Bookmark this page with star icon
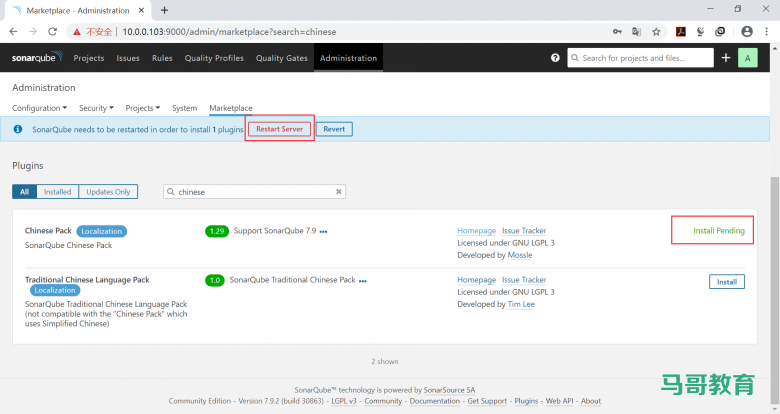 coord(656,31)
